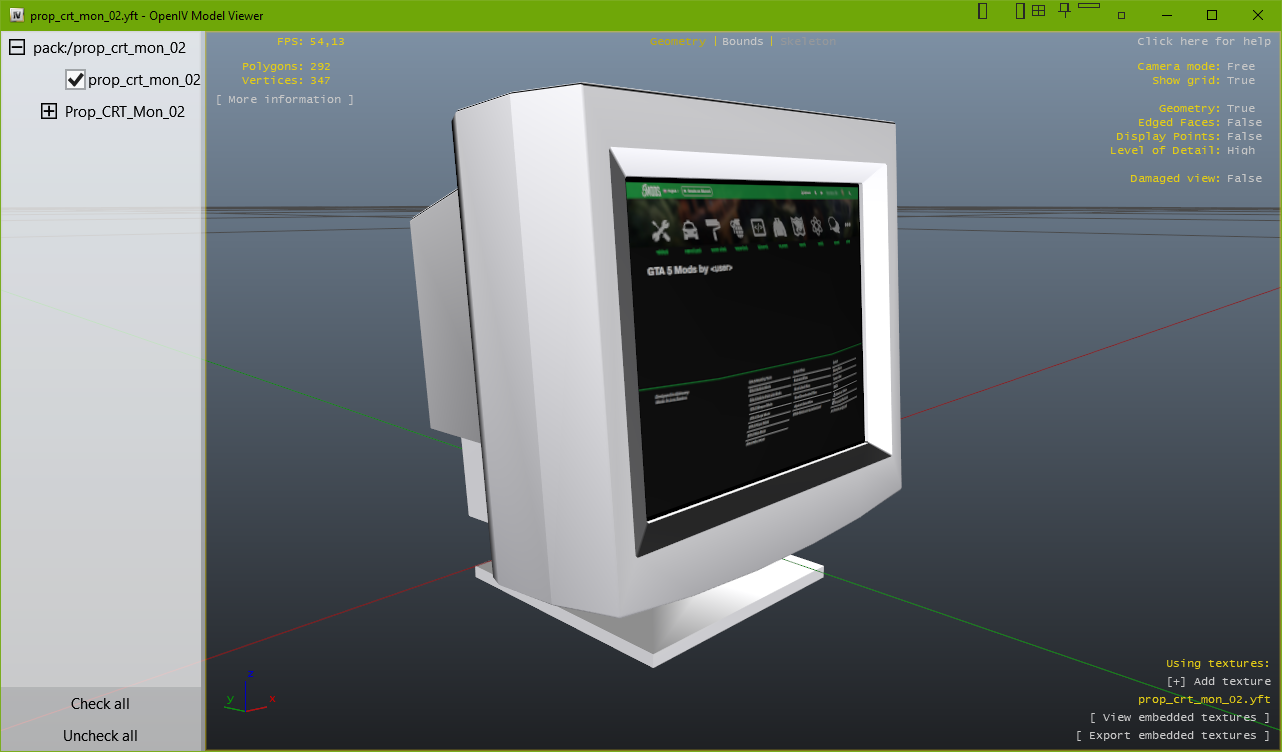Viewport: 1282px width, 752px height.
Task: Click the Check all button
Action: 100,704
